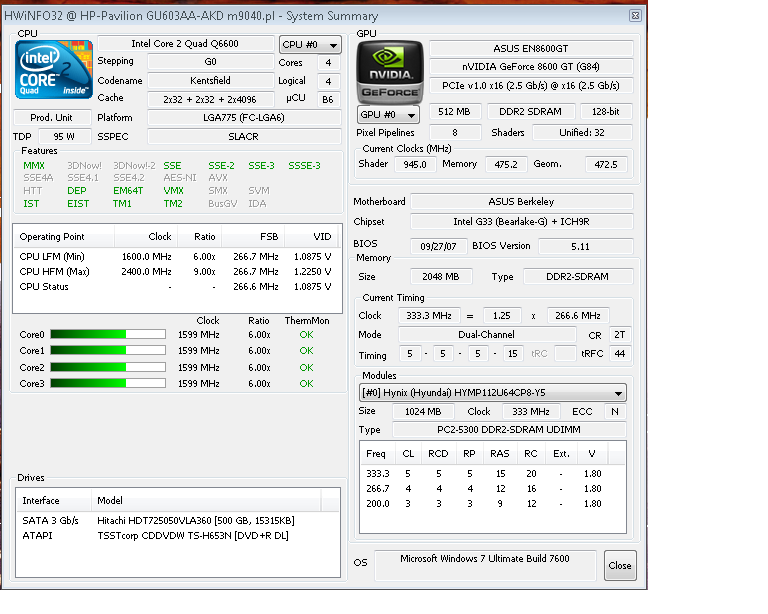The width and height of the screenshot is (768, 614).
Task: Click the 333.3 MHz memory clock field
Action: 429,316
